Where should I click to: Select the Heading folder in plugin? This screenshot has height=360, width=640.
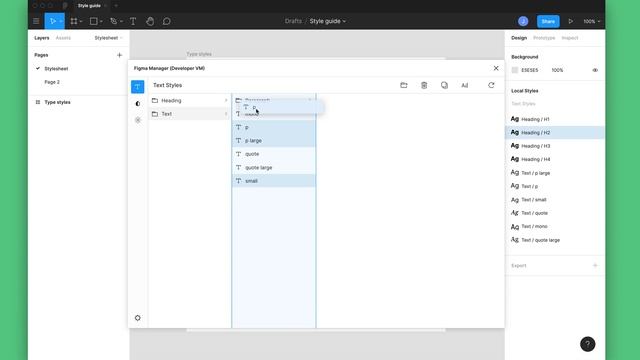tap(190, 100)
